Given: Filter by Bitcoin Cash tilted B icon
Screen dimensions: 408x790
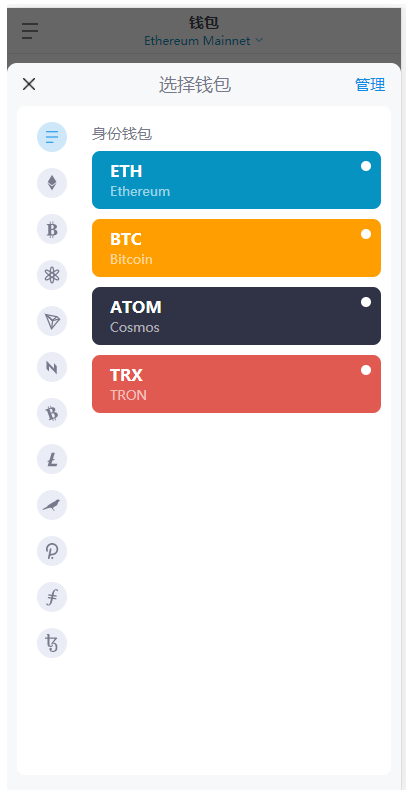Looking at the screenshot, I should pos(52,413).
